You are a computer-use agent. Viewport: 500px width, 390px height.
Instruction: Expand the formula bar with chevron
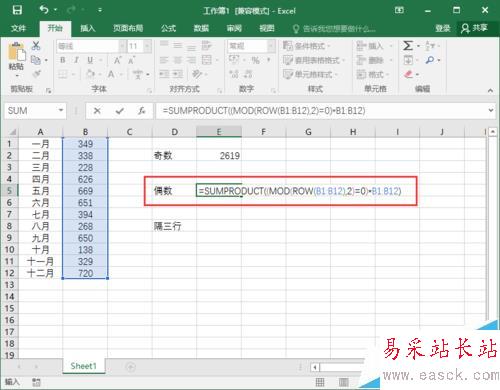[491, 110]
